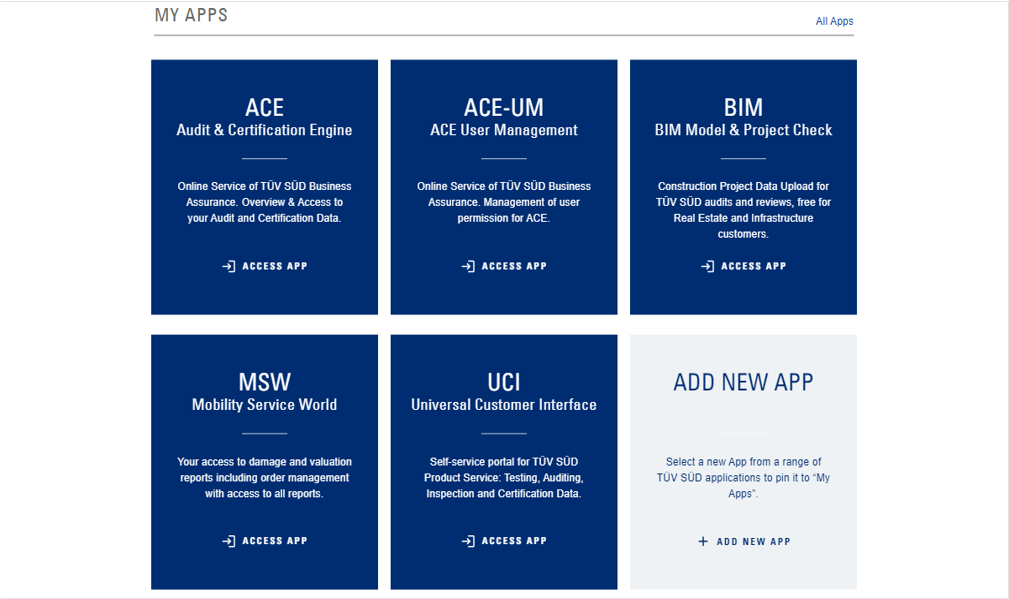The width and height of the screenshot is (1009, 599).
Task: Click BIM description about Construction Project Data Upload
Action: pos(743,210)
